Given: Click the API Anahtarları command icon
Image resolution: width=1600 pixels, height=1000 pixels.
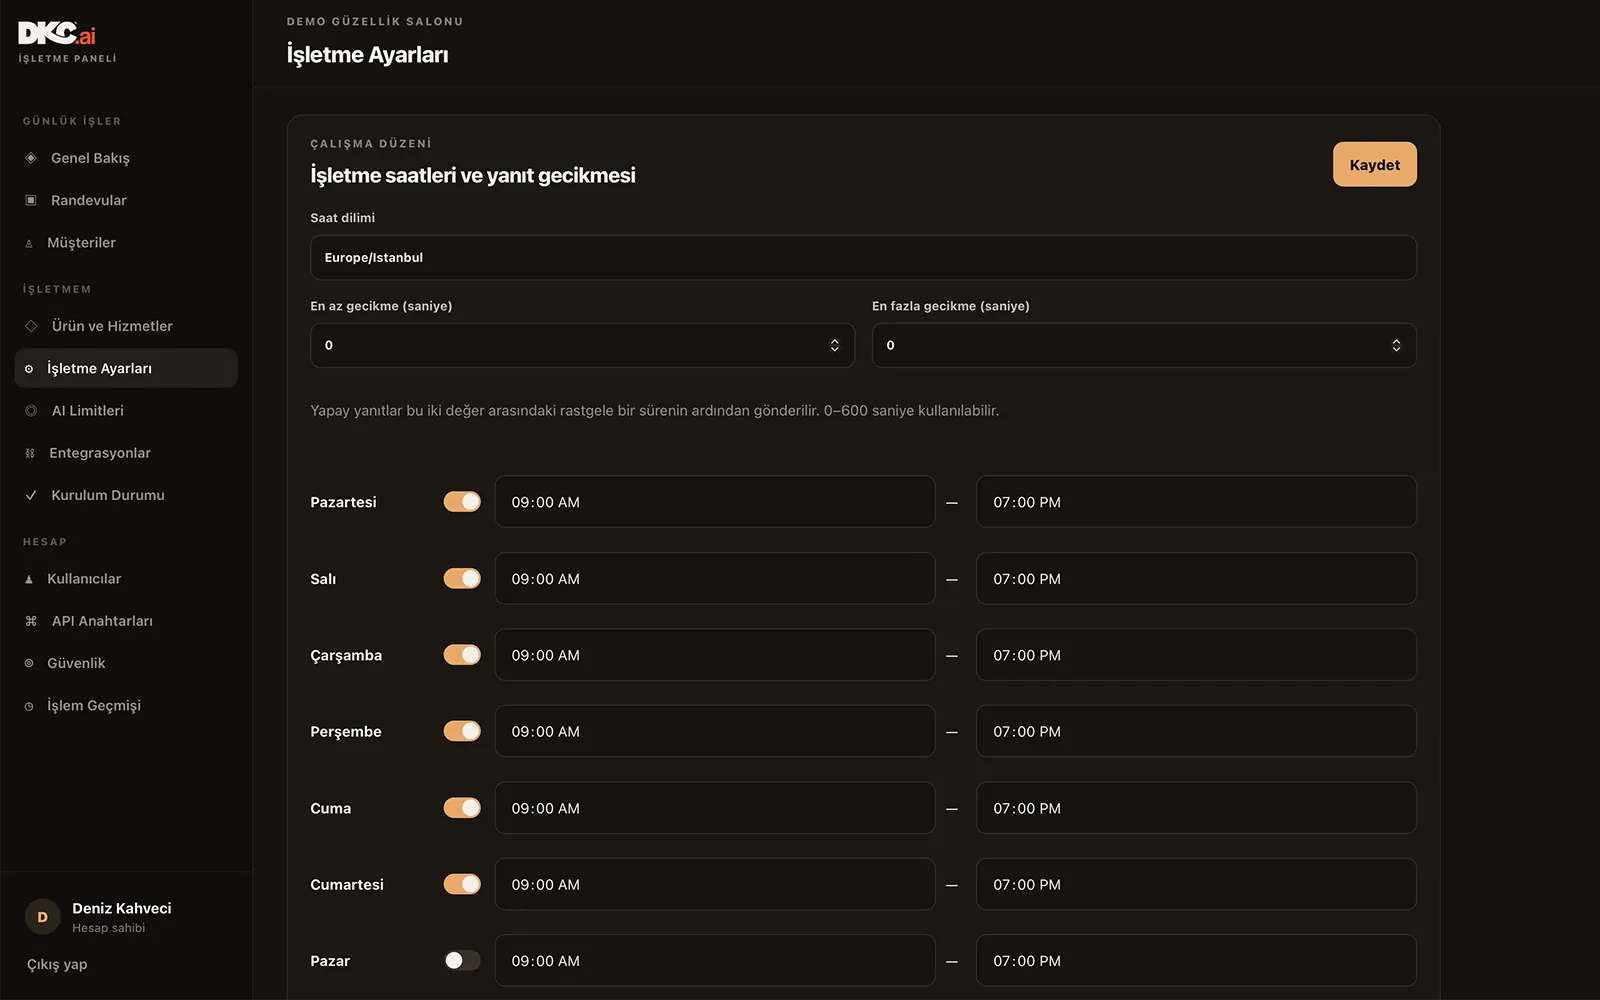Looking at the screenshot, I should [x=31, y=621].
